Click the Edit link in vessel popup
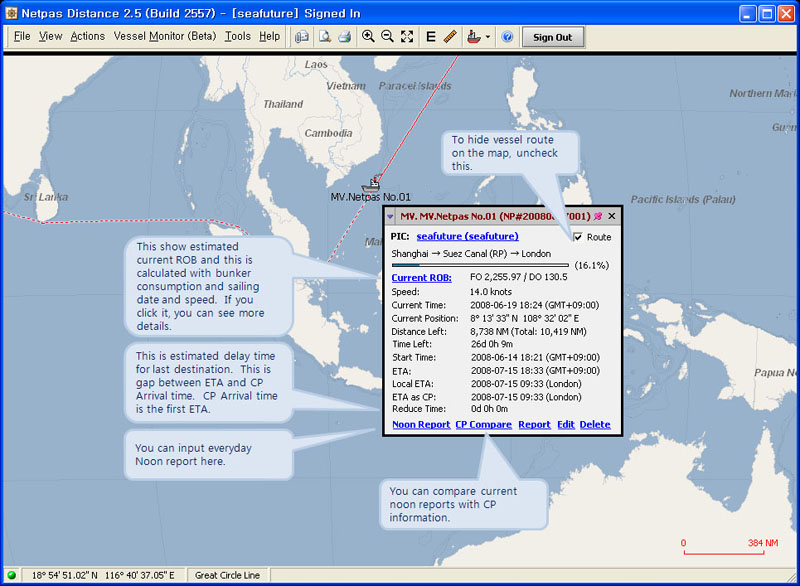The image size is (800, 586). tap(566, 424)
